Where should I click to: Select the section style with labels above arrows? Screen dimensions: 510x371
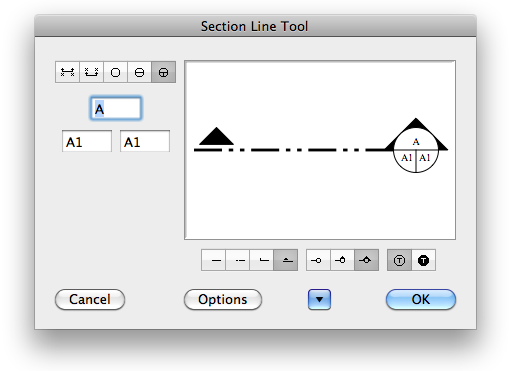pyautogui.click(x=91, y=72)
